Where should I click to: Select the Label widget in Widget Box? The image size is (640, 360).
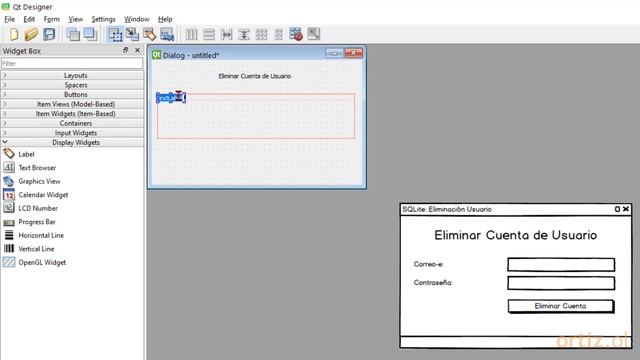pos(26,154)
